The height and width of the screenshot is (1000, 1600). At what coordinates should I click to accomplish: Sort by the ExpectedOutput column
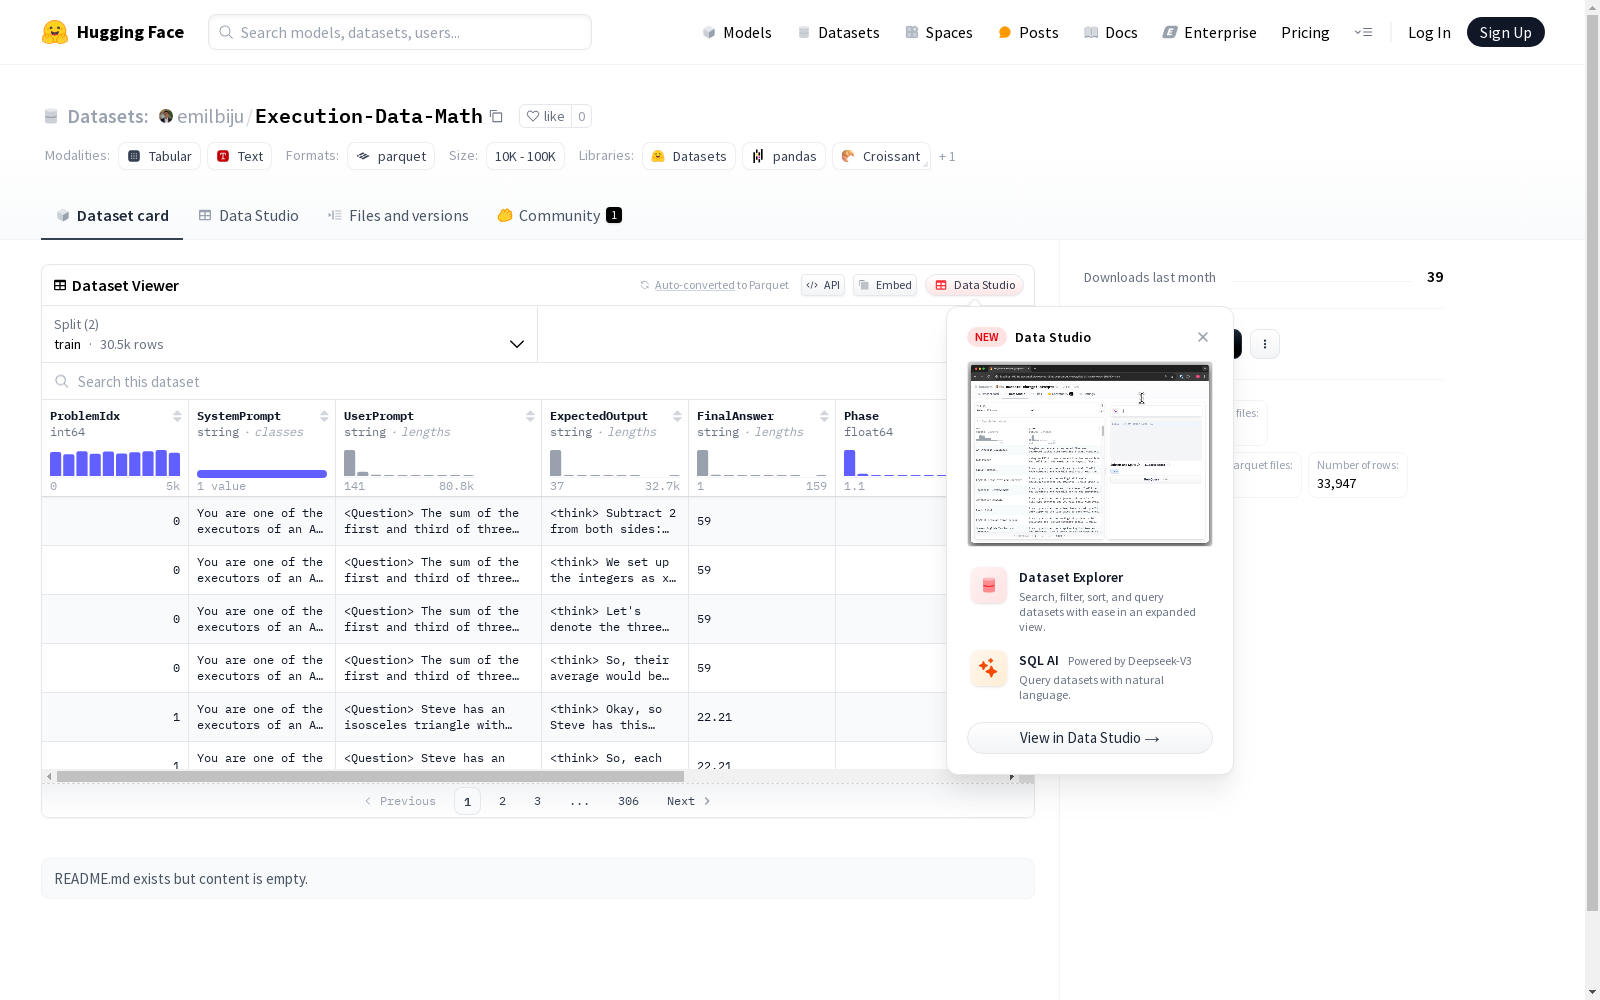(x=677, y=416)
